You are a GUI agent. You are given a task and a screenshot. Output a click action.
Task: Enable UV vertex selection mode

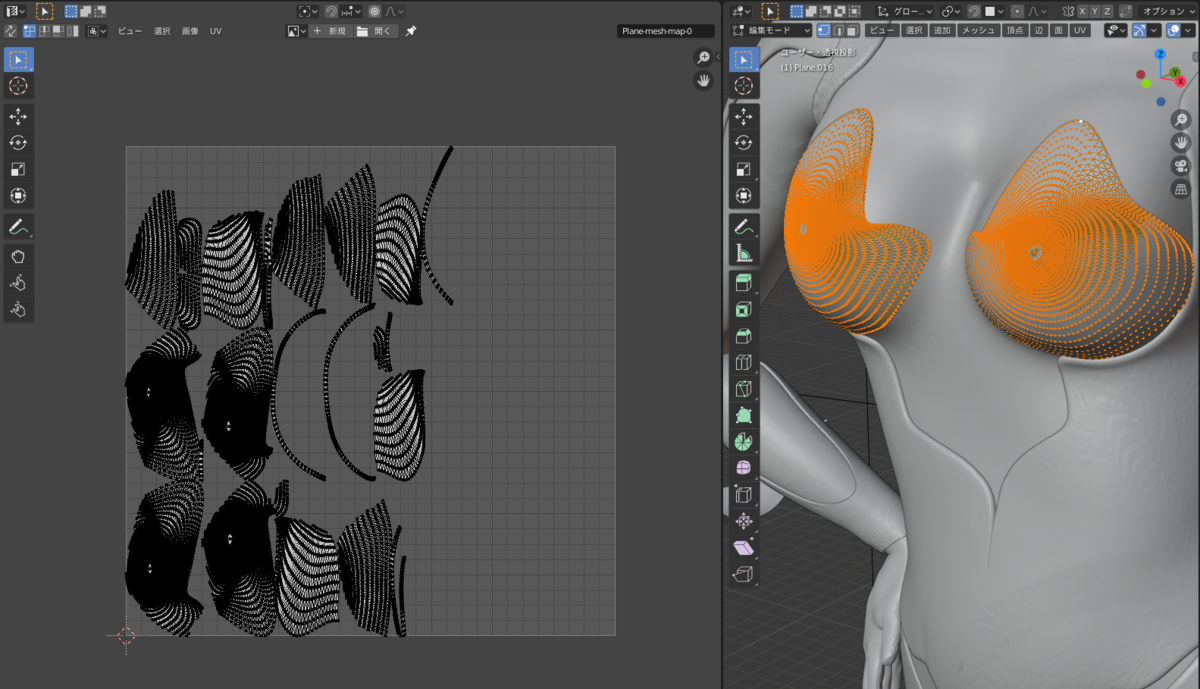click(x=29, y=31)
